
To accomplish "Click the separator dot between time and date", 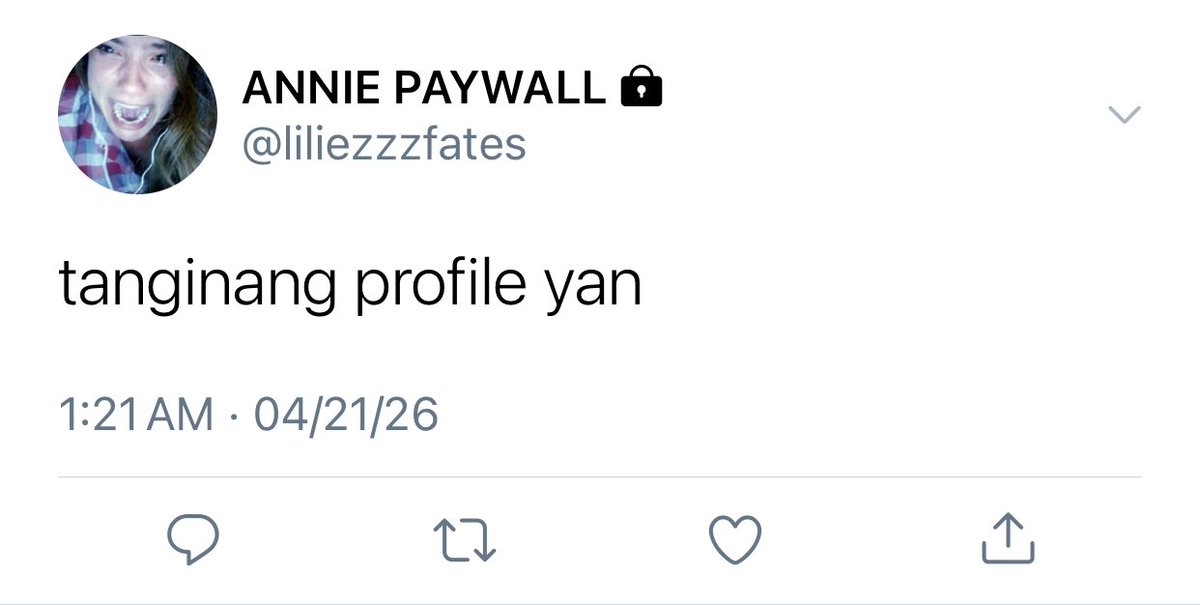I will pos(235,415).
